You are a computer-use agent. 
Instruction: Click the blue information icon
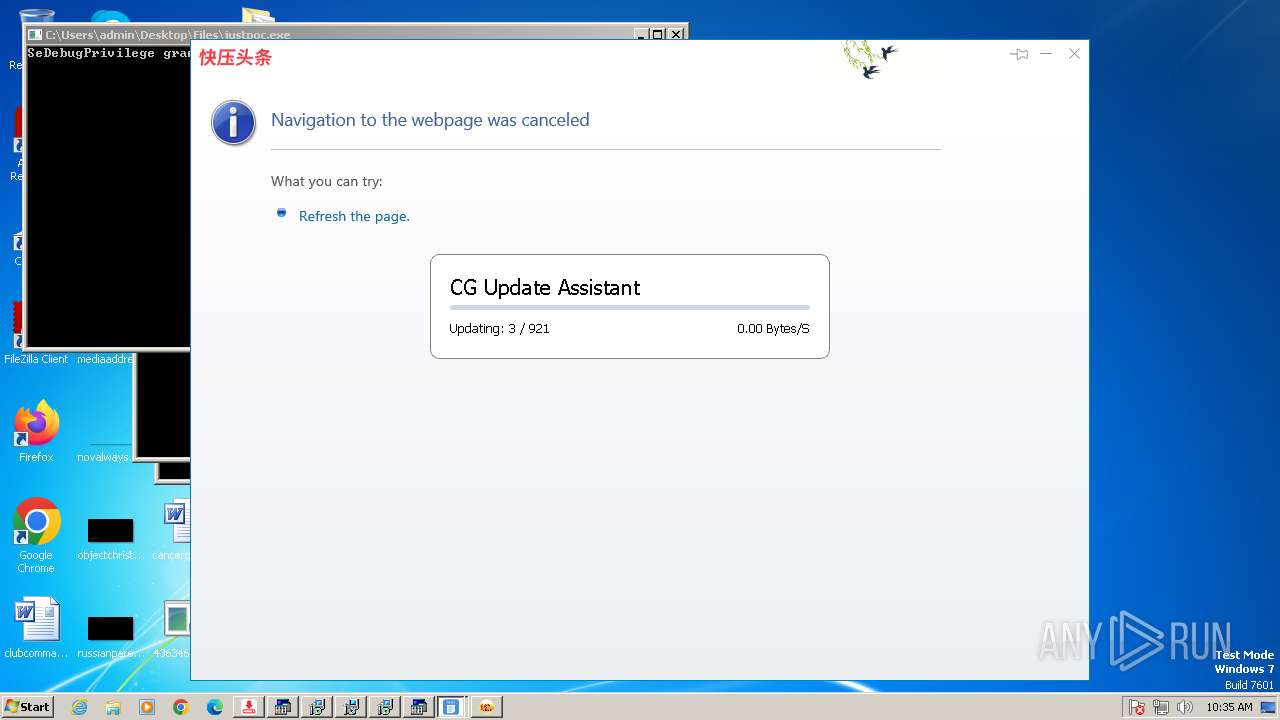[234, 123]
